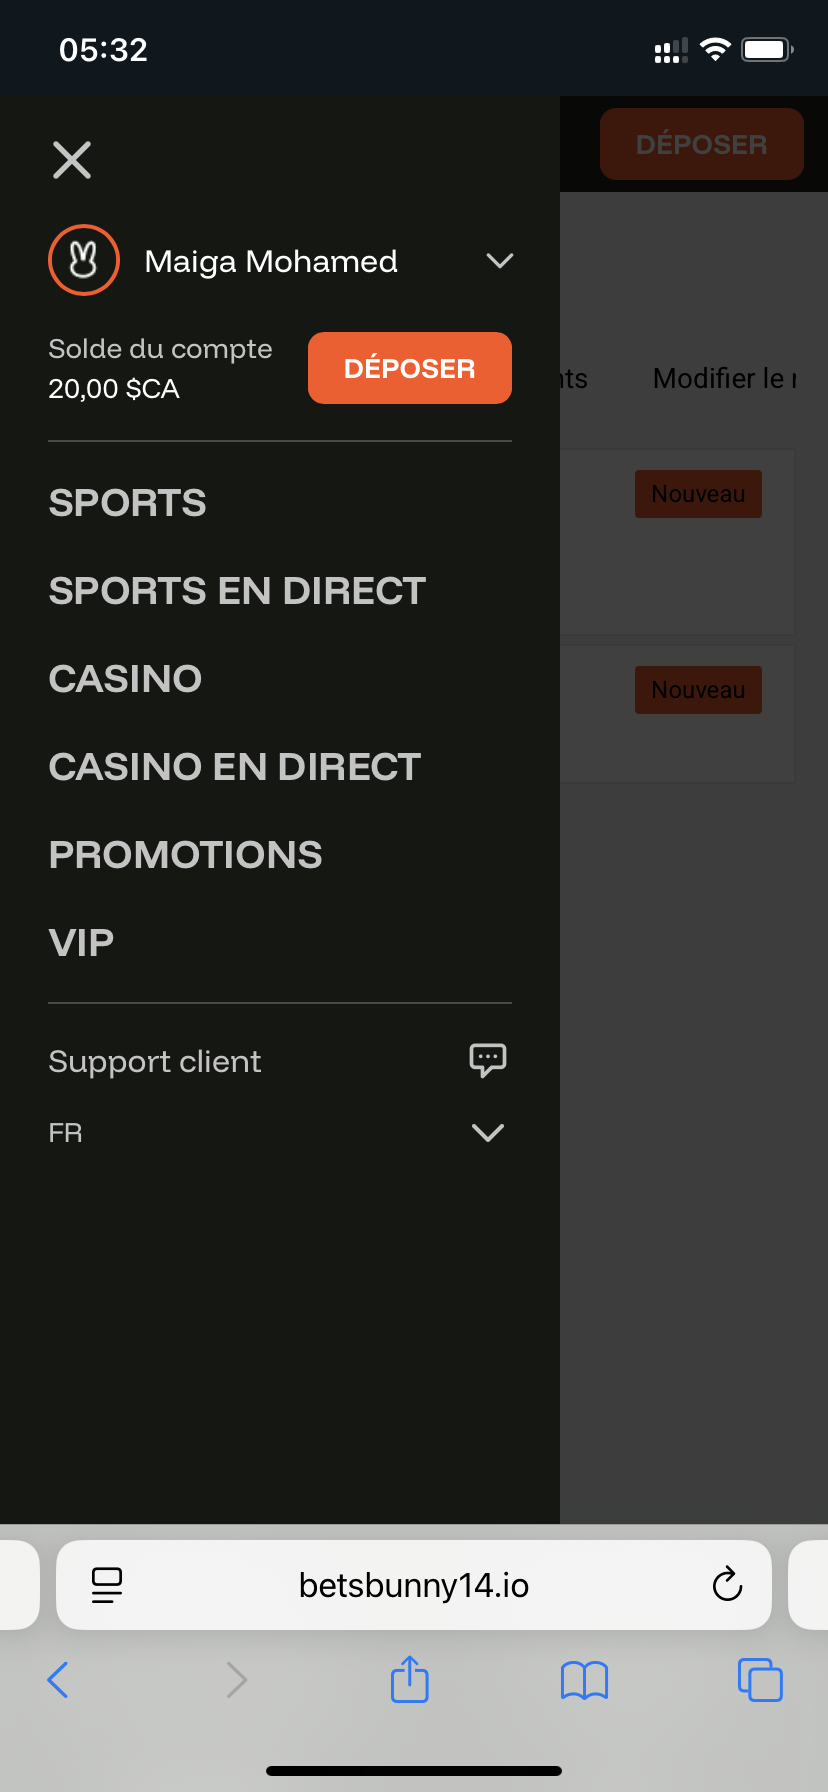Select CASINO from the menu
This screenshot has height=1792, width=828.
(125, 679)
